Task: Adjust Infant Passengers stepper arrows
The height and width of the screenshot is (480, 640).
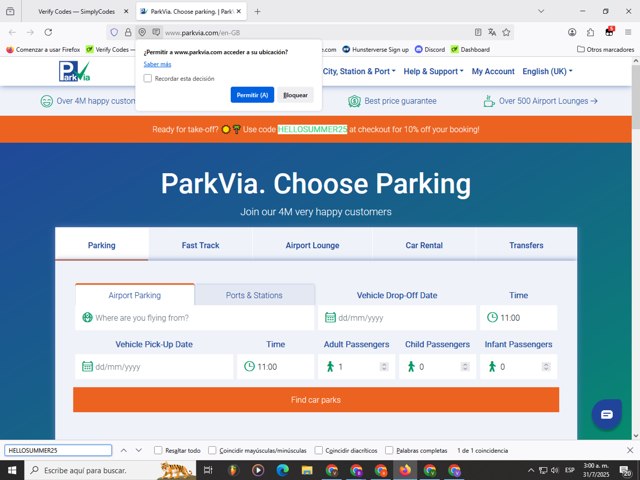Action: pyautogui.click(x=546, y=367)
